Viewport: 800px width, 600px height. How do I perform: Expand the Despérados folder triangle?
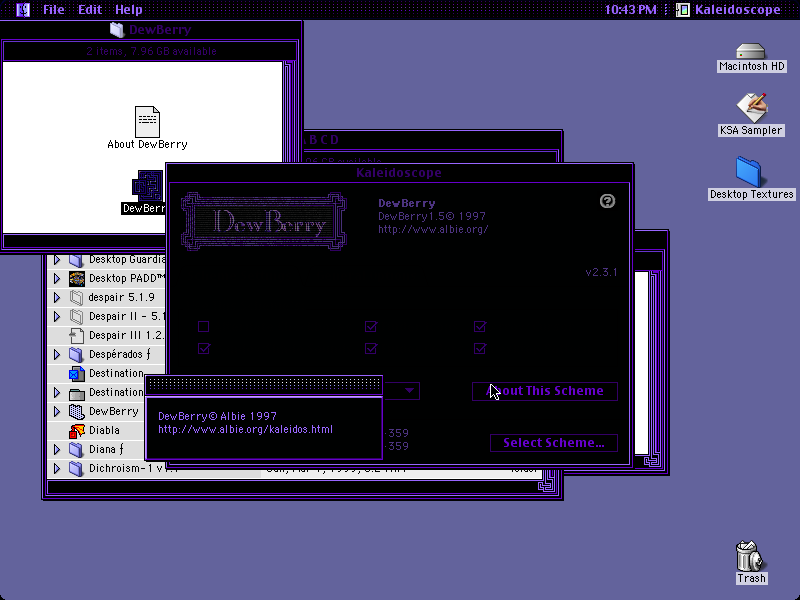coord(57,354)
